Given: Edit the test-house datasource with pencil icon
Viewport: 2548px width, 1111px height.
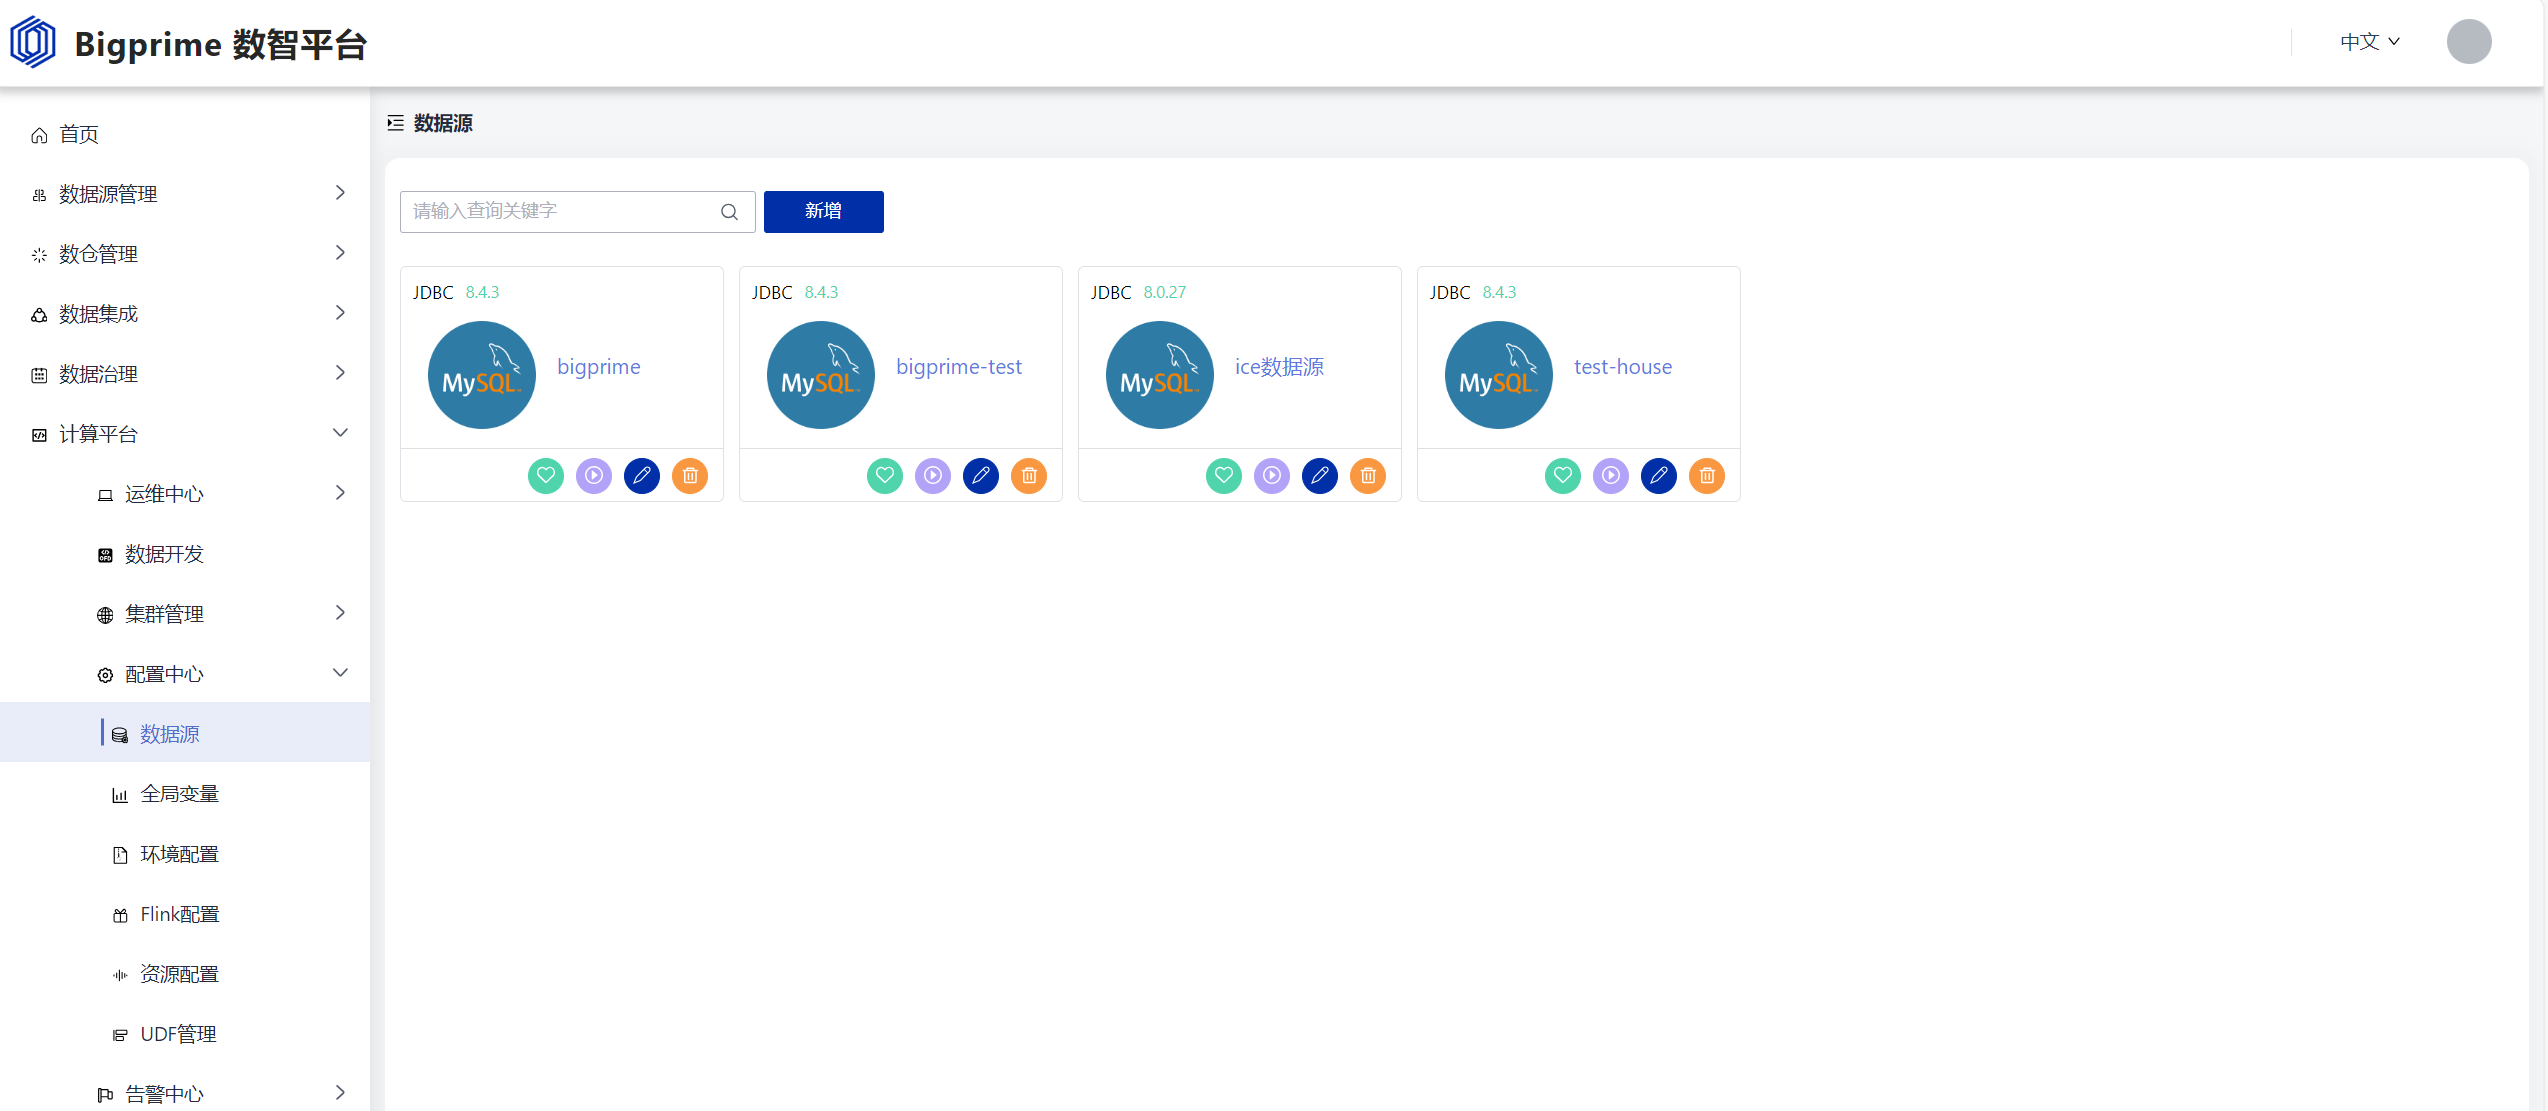Looking at the screenshot, I should tap(1659, 475).
